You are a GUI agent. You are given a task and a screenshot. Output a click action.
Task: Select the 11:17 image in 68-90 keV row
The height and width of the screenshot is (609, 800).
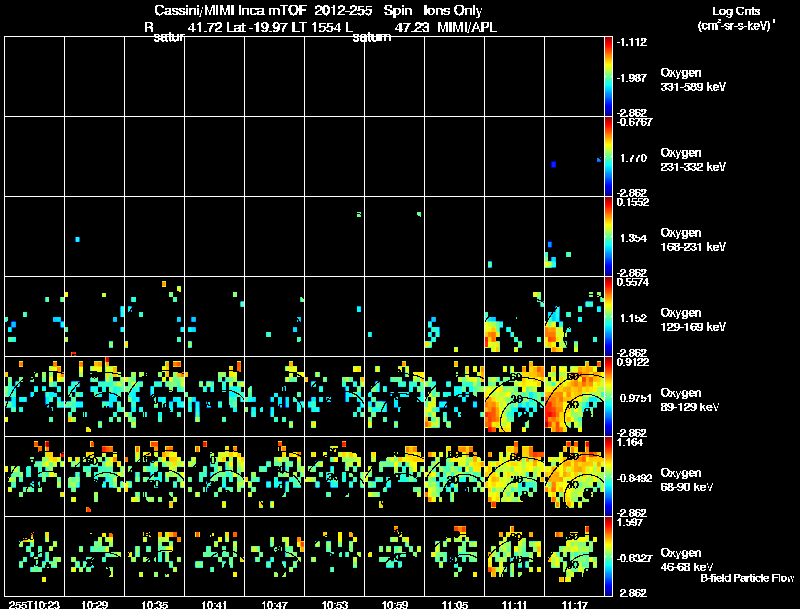click(x=574, y=476)
